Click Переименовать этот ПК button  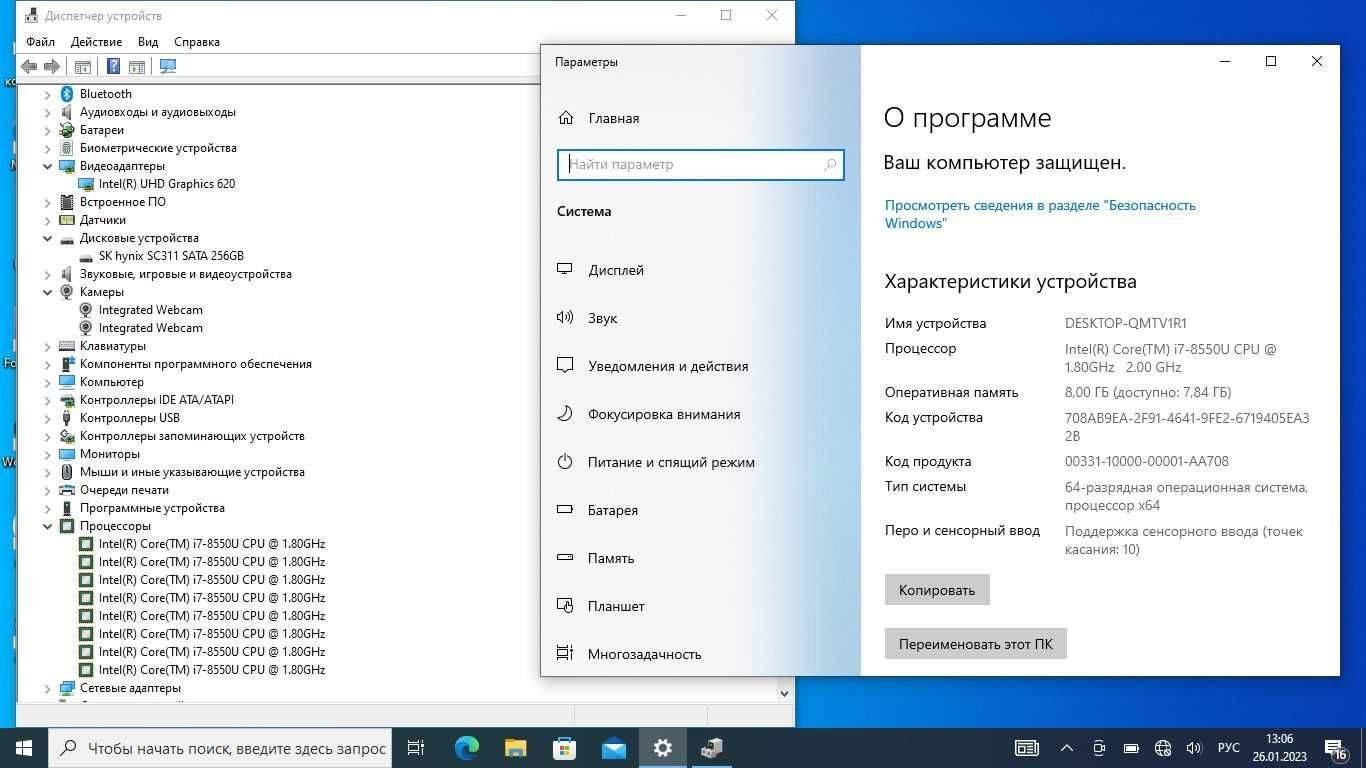(976, 644)
